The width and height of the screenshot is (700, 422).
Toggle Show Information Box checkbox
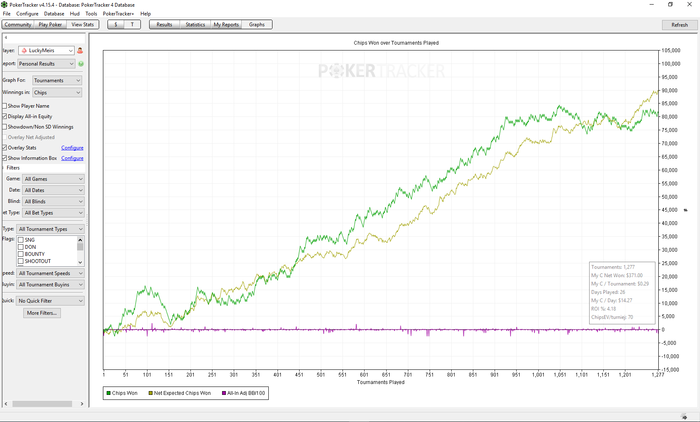click(4, 158)
